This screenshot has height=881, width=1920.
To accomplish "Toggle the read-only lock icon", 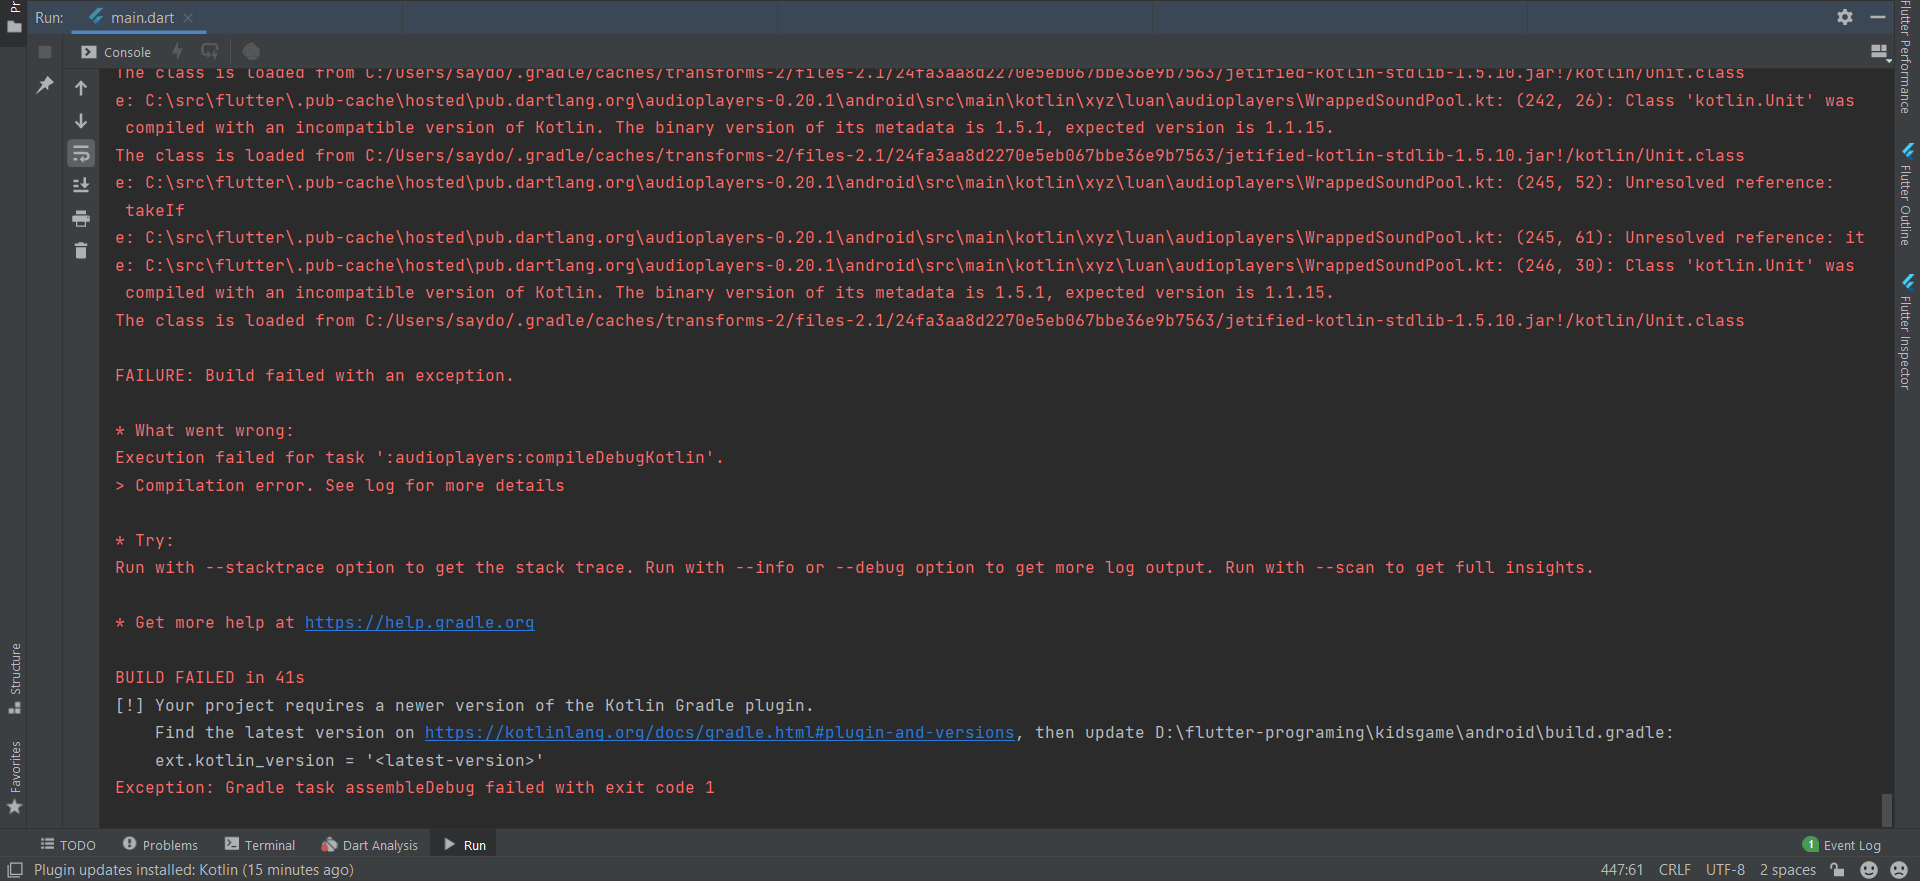I will click(1837, 870).
